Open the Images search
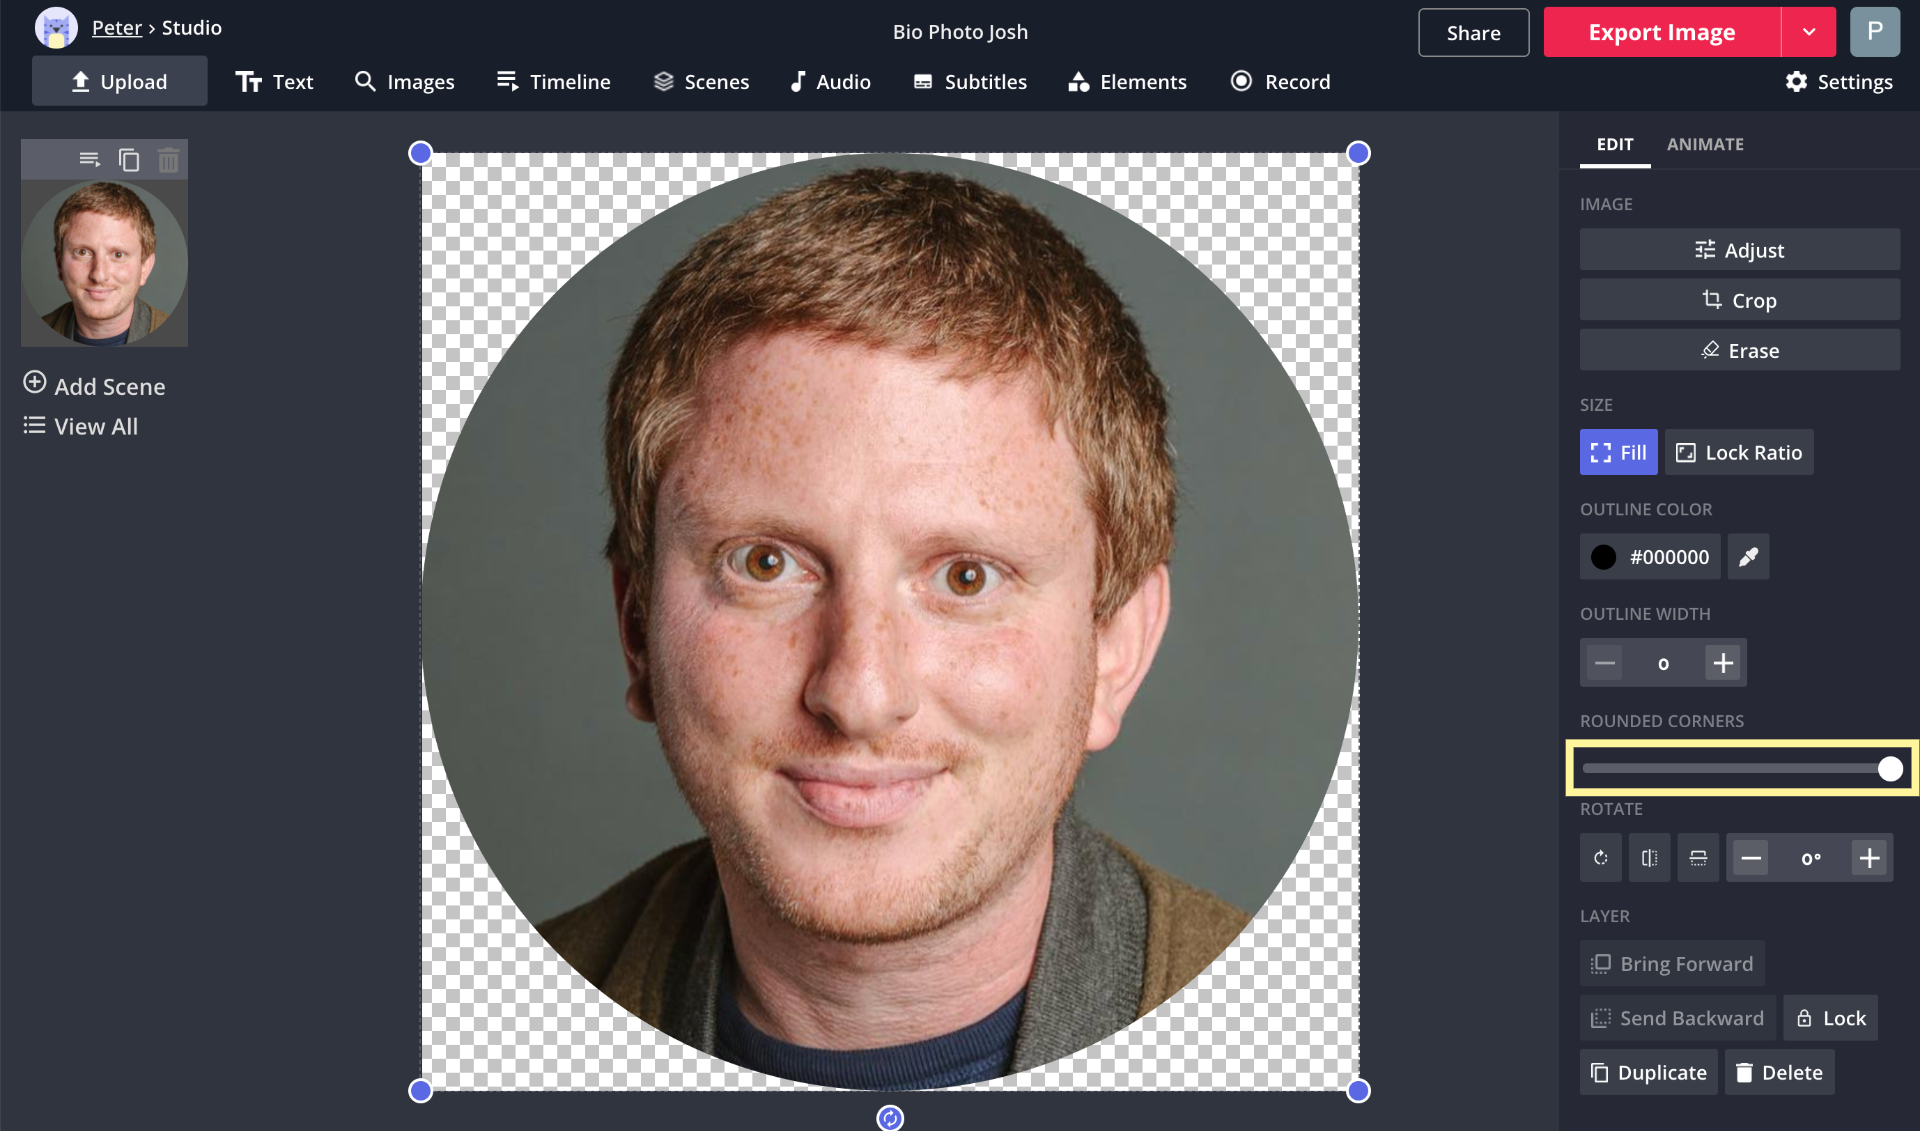The width and height of the screenshot is (1920, 1131). (x=404, y=82)
